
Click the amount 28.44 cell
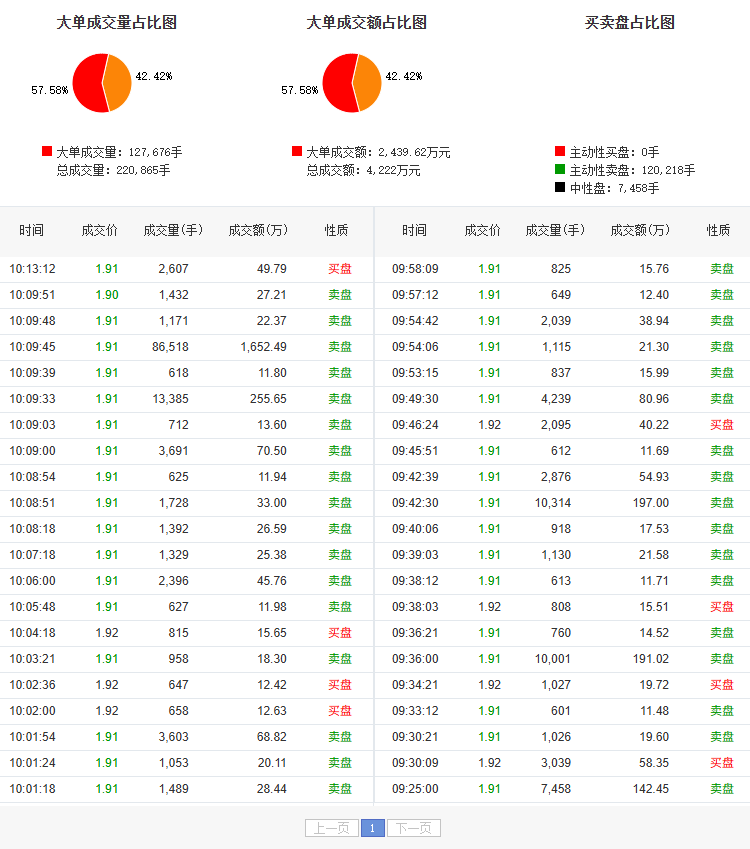click(x=272, y=789)
